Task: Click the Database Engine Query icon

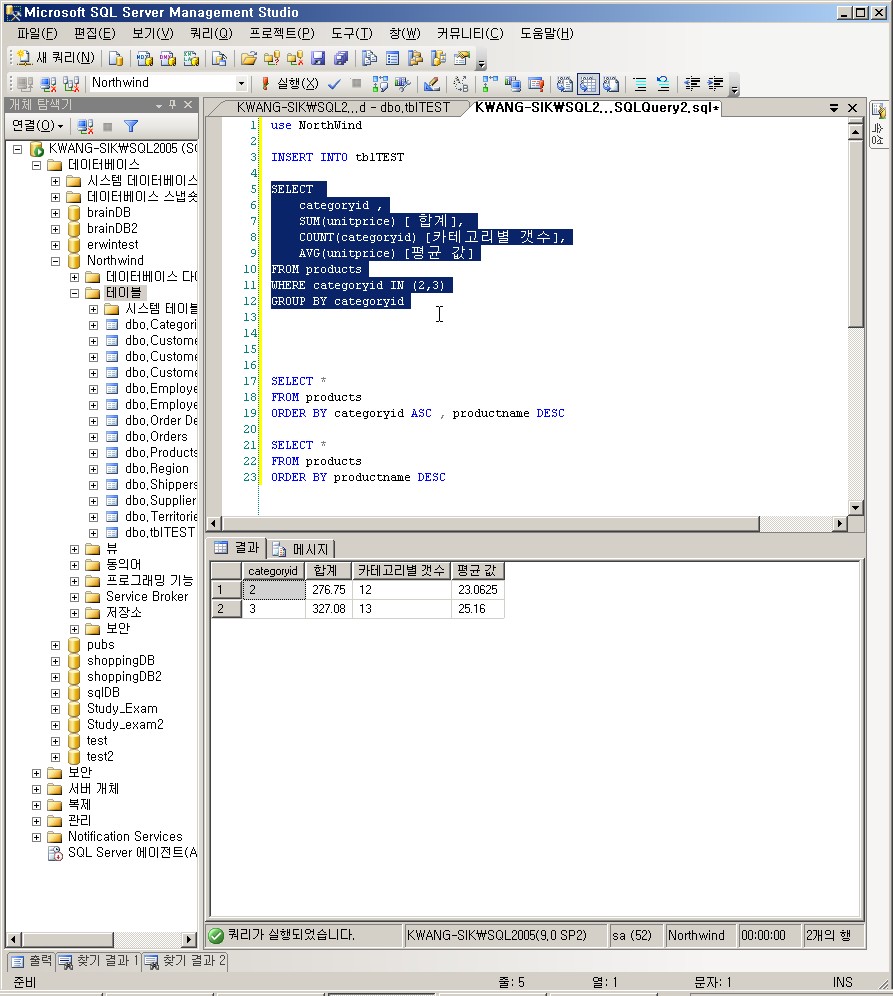Action: 116,58
